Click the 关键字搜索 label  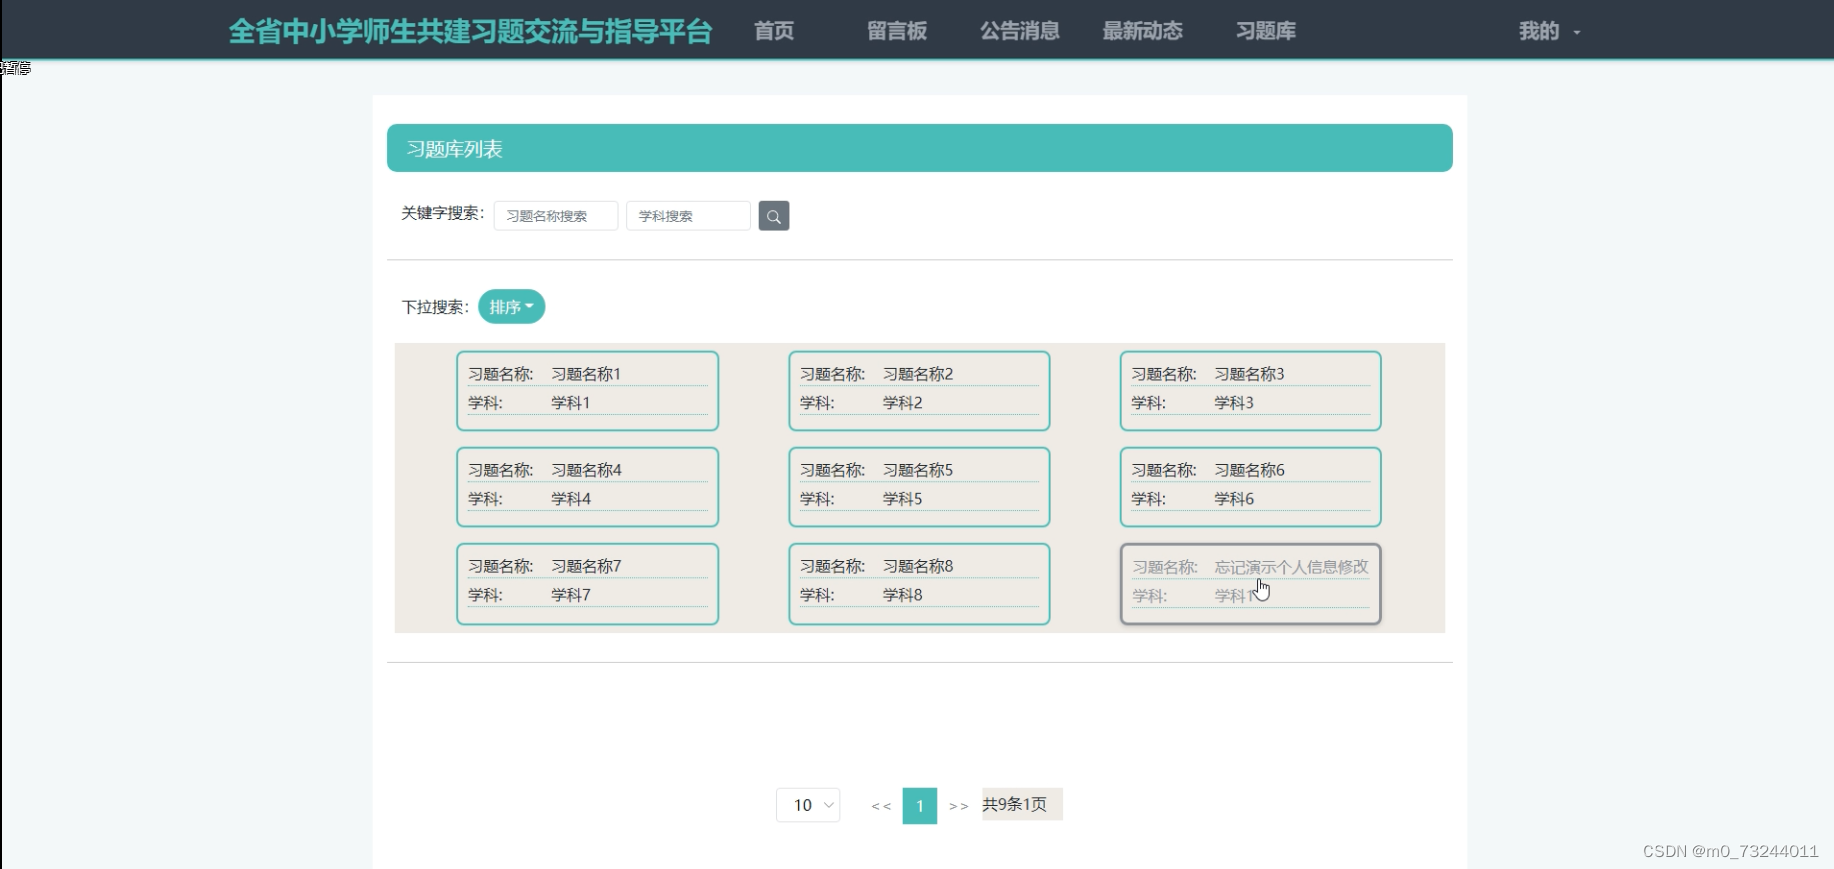tap(442, 213)
